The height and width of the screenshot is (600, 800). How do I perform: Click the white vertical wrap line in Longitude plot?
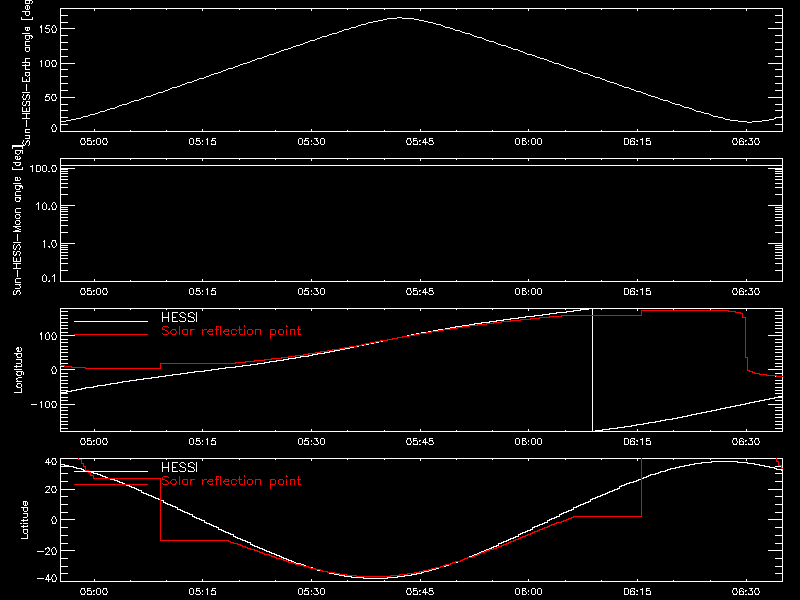click(x=592, y=370)
